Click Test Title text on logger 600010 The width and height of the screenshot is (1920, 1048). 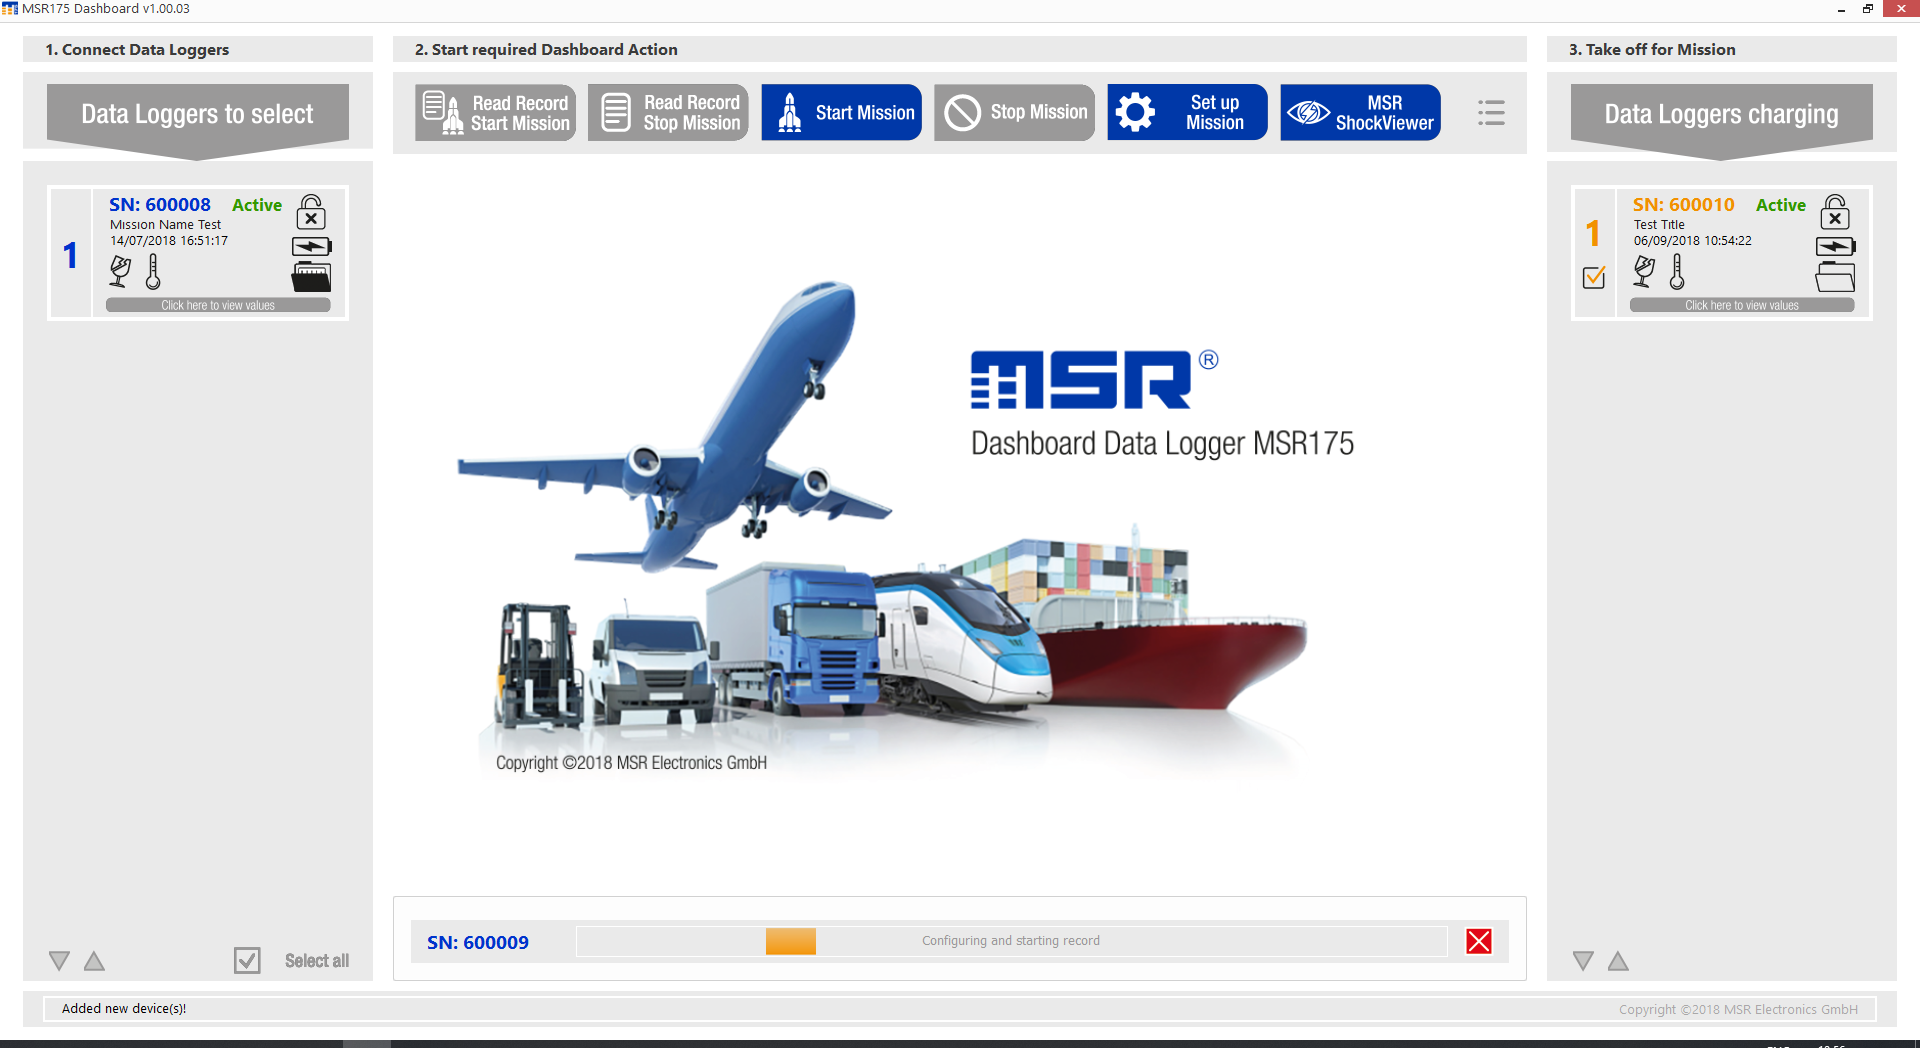click(1659, 225)
